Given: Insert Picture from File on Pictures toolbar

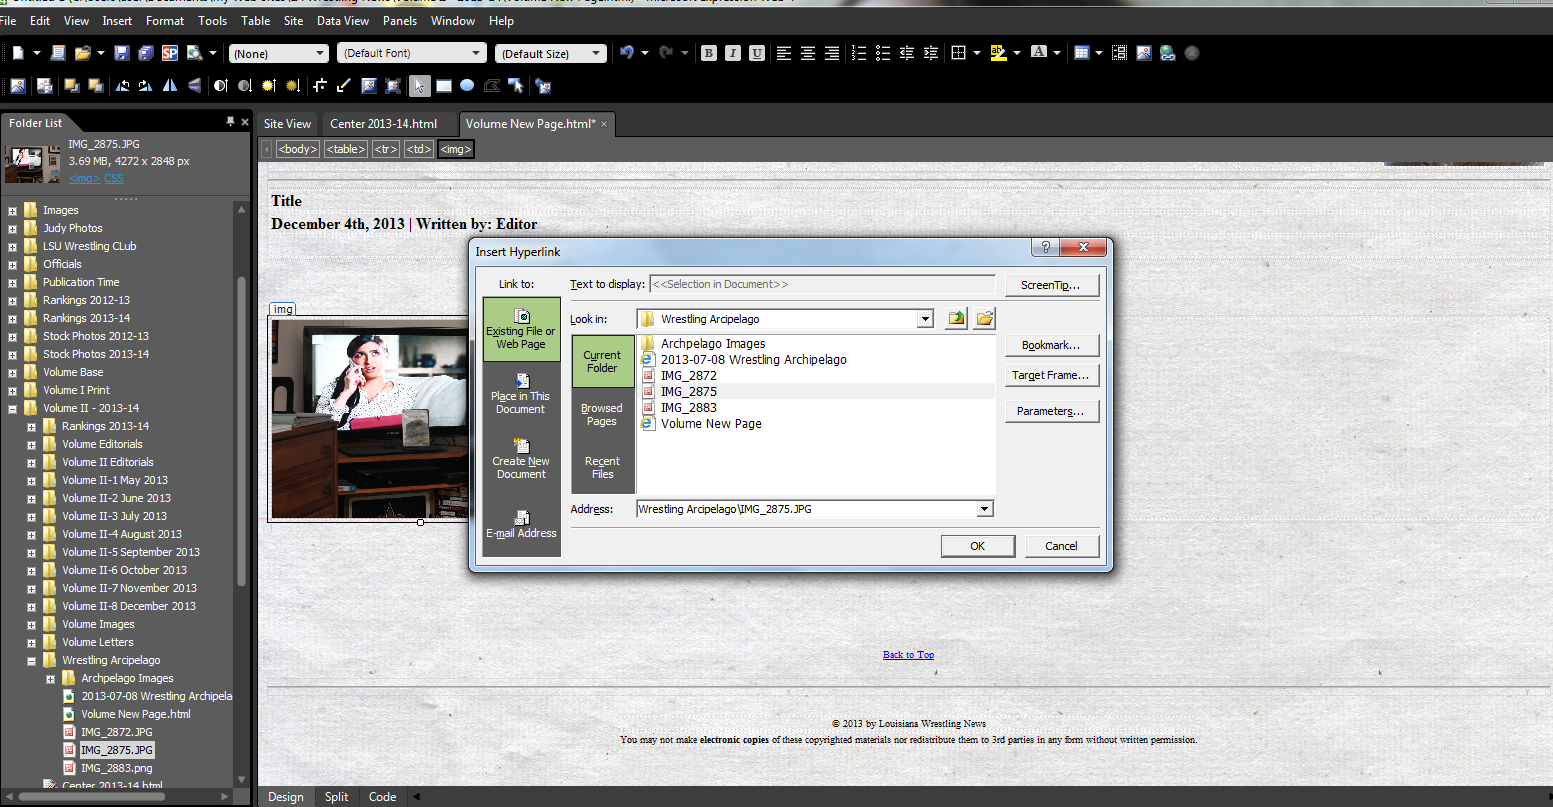Looking at the screenshot, I should click(17, 86).
